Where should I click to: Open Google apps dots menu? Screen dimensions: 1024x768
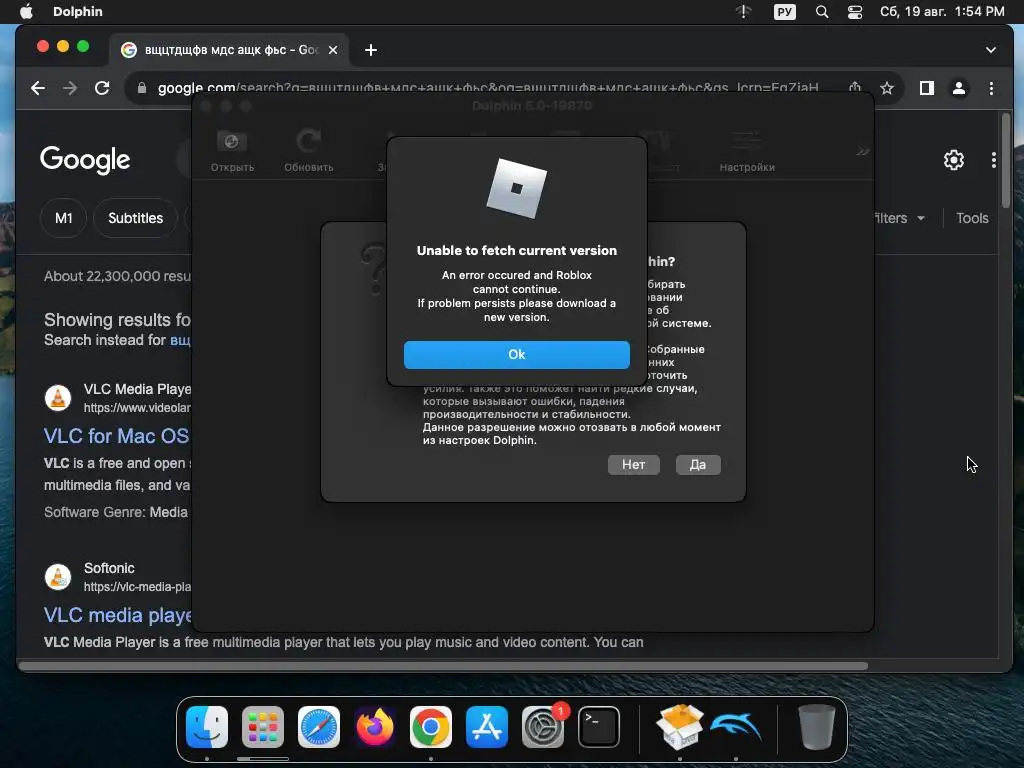click(993, 160)
